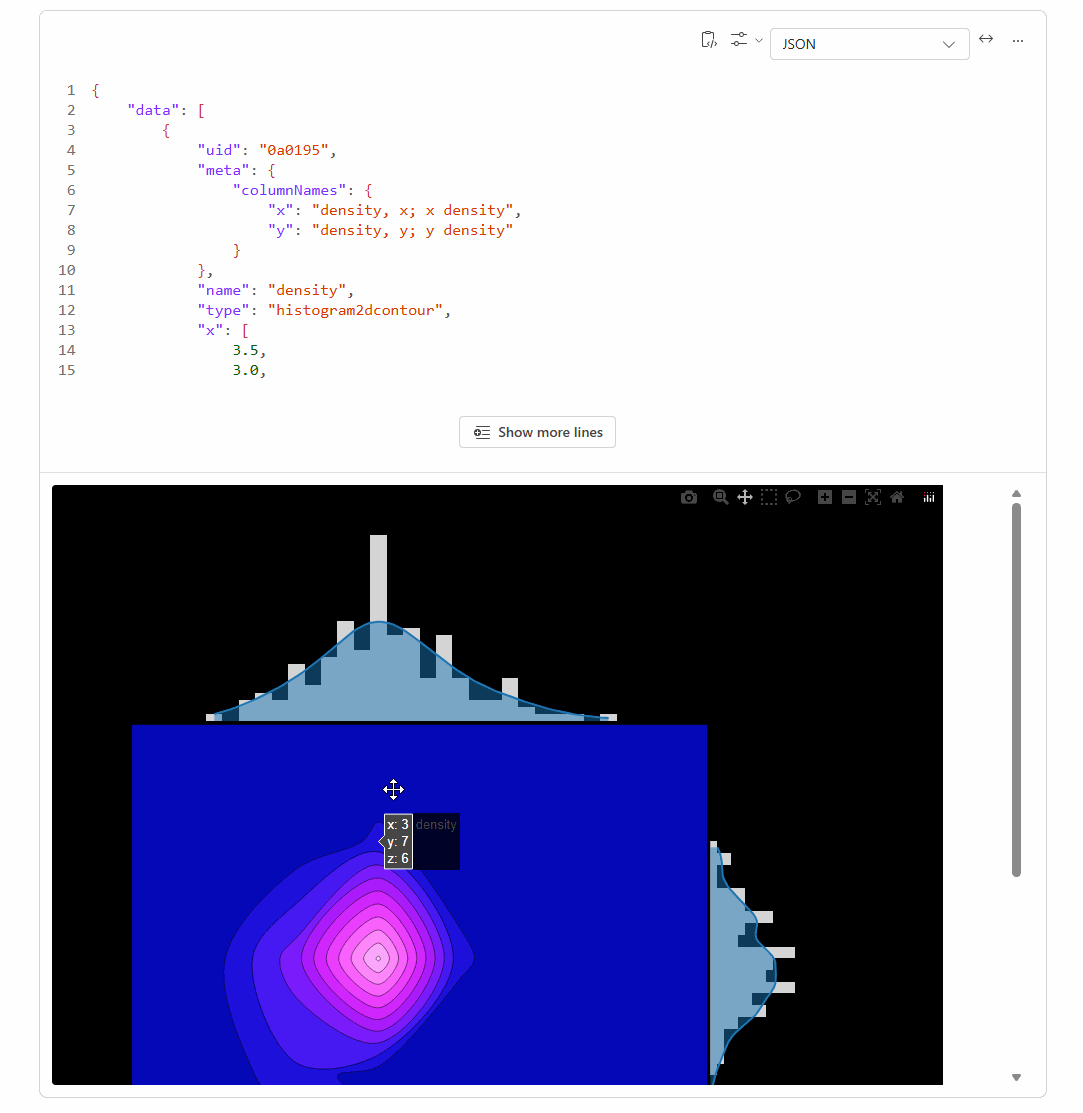Zoom in using the plus icon
This screenshot has height=1113, width=1083.
tap(825, 497)
